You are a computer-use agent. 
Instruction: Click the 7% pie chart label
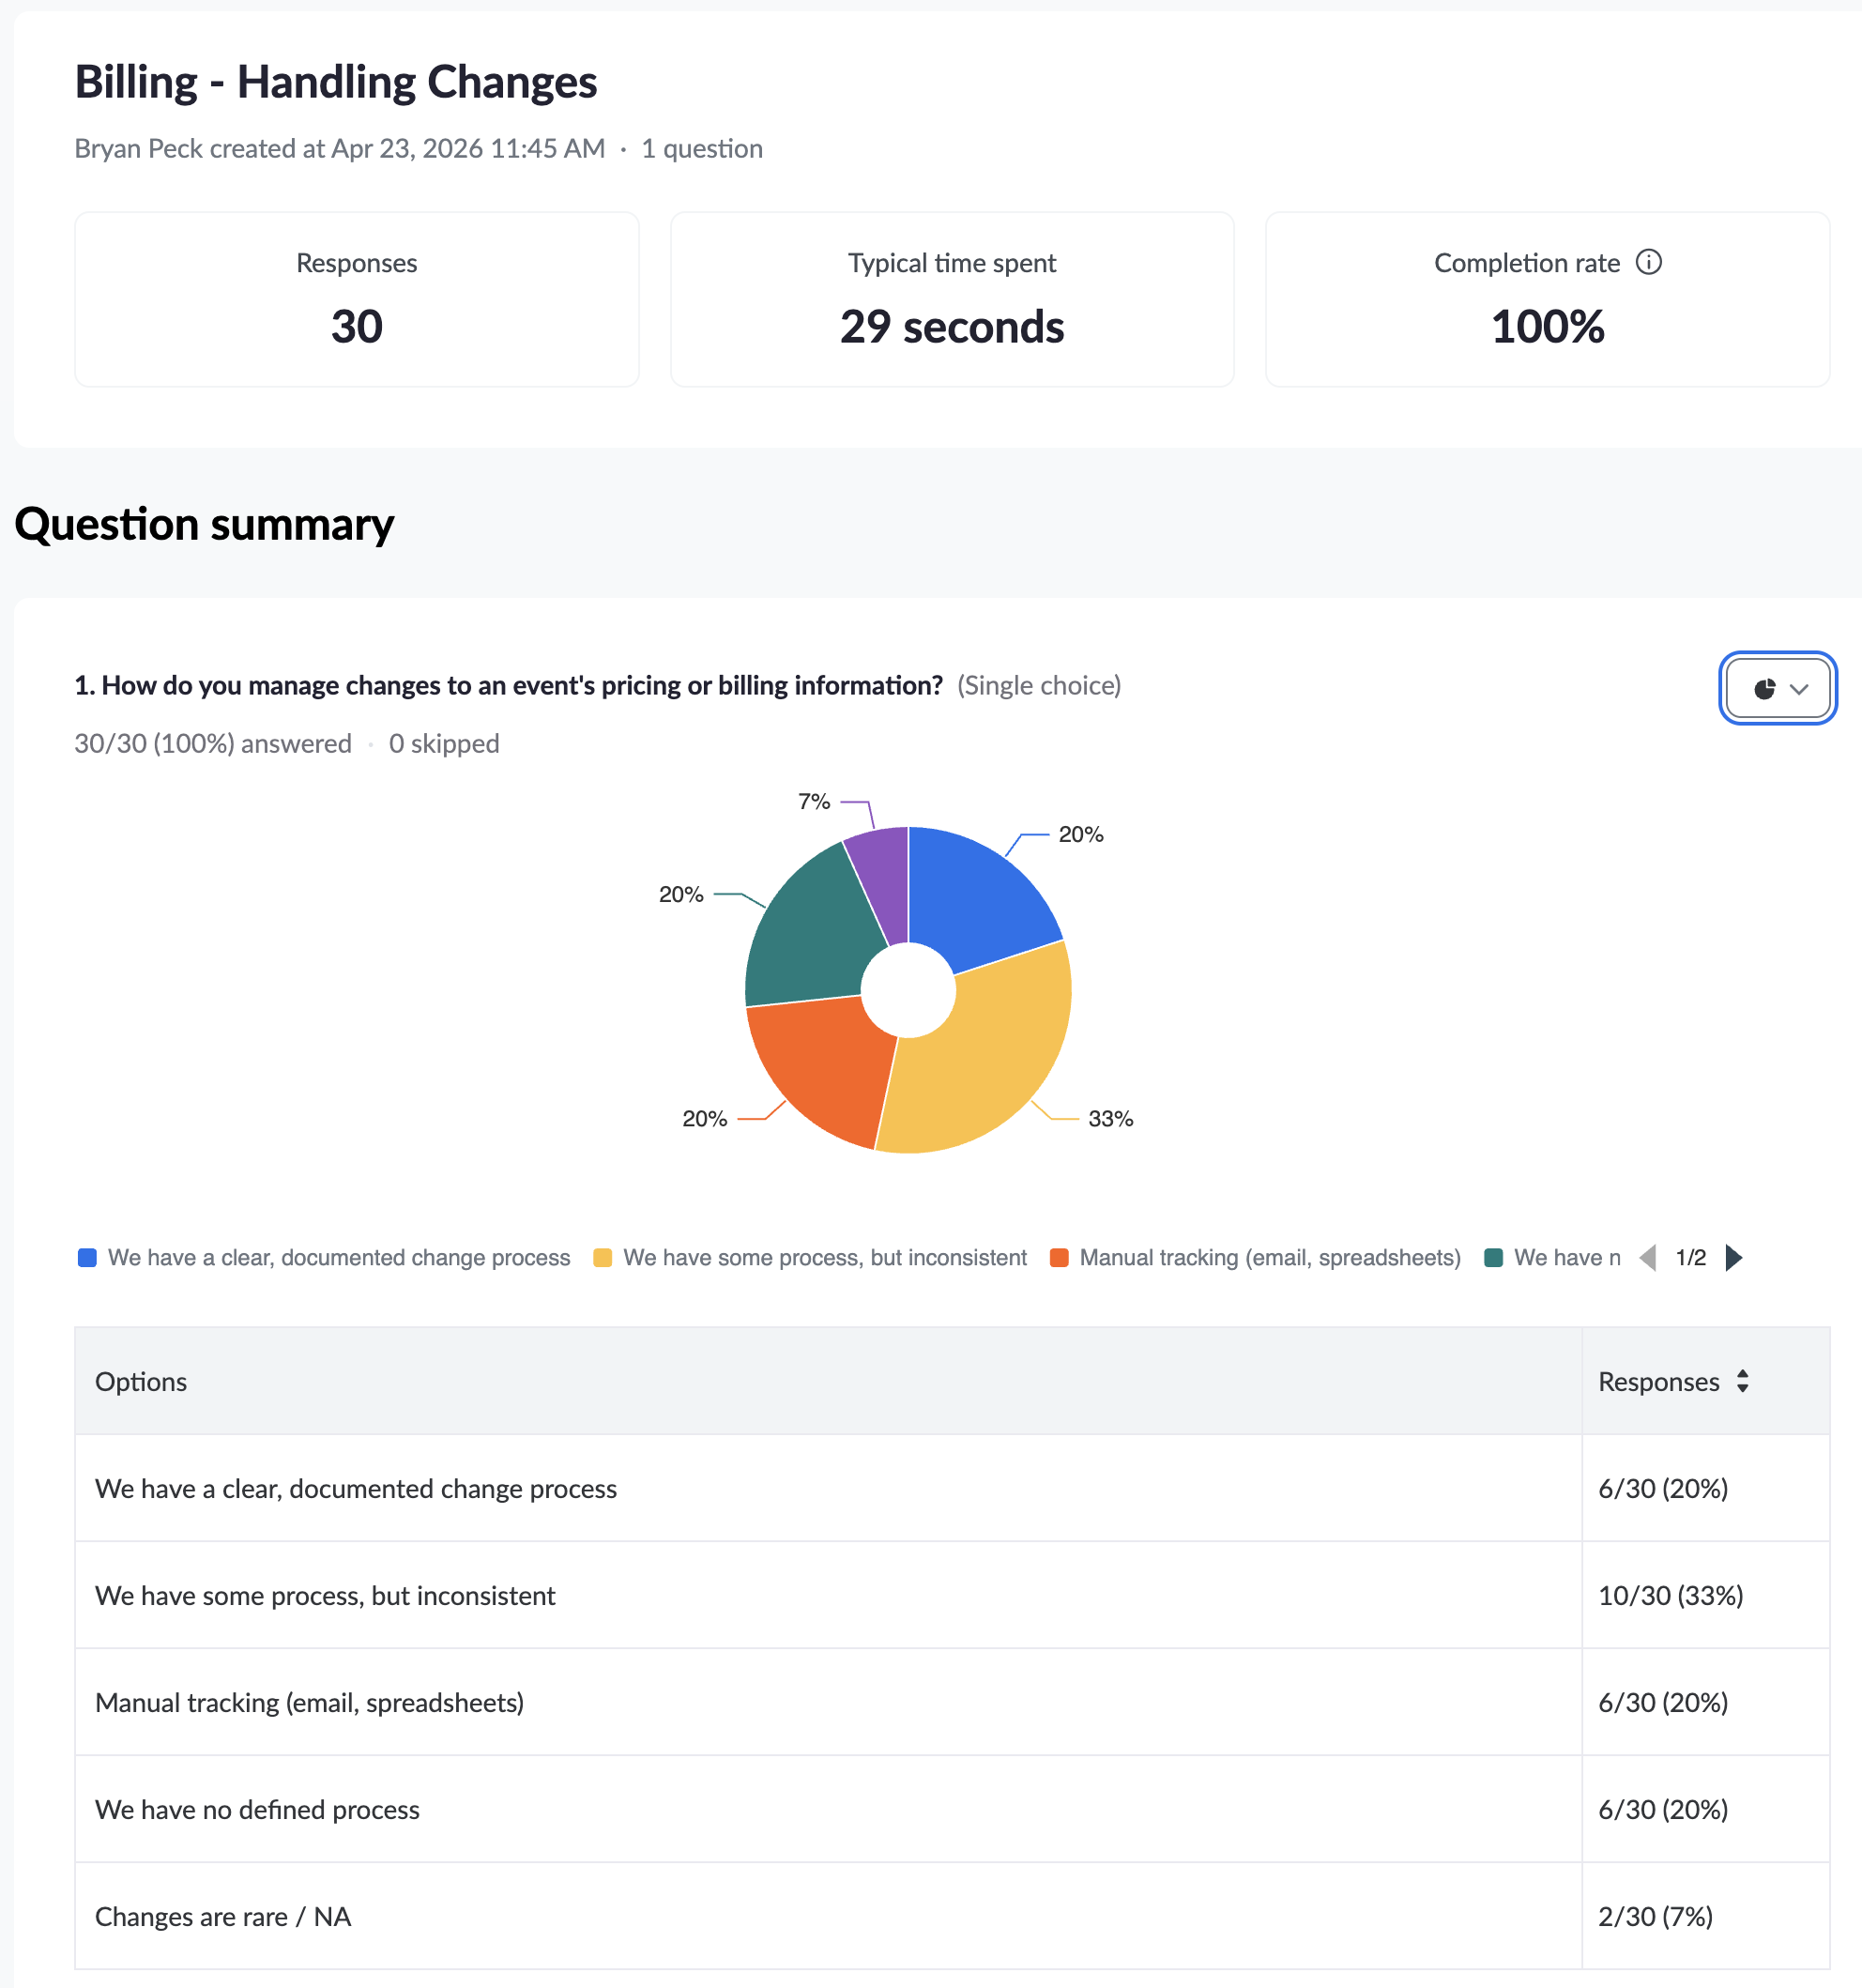[814, 801]
